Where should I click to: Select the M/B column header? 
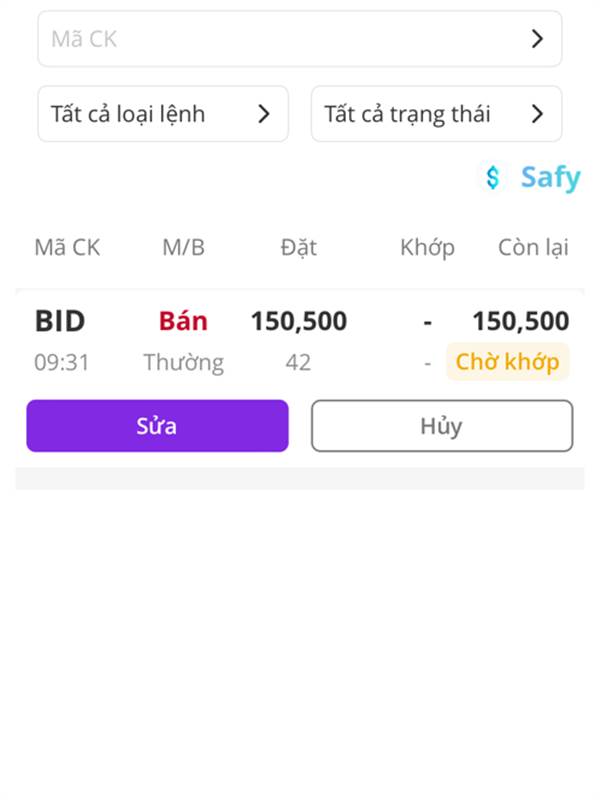(183, 248)
